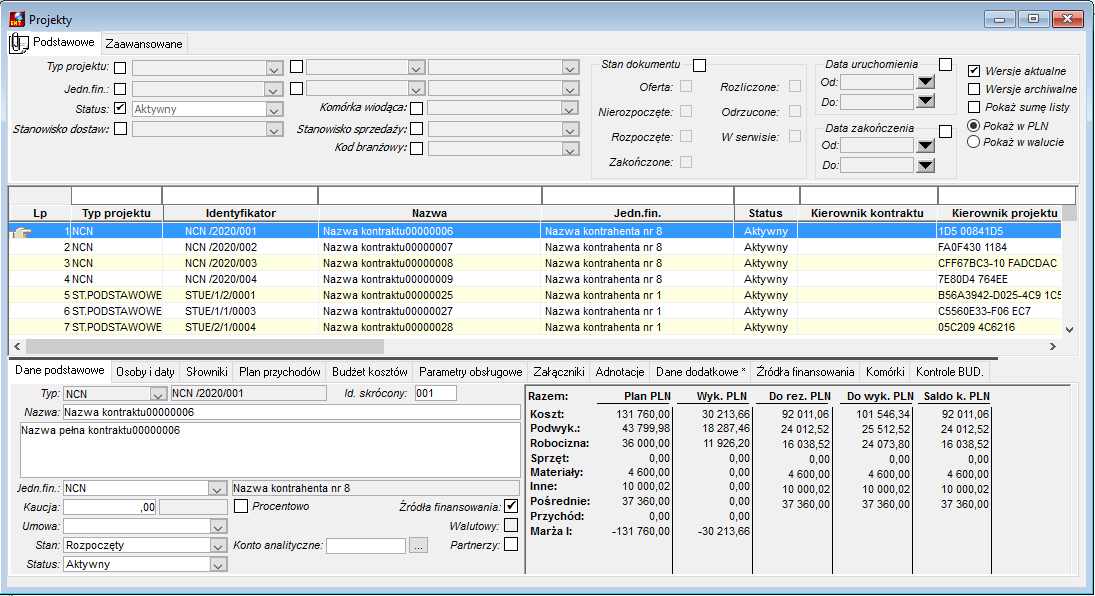
Task: Open Plan przychodów tab
Action: (x=279, y=372)
